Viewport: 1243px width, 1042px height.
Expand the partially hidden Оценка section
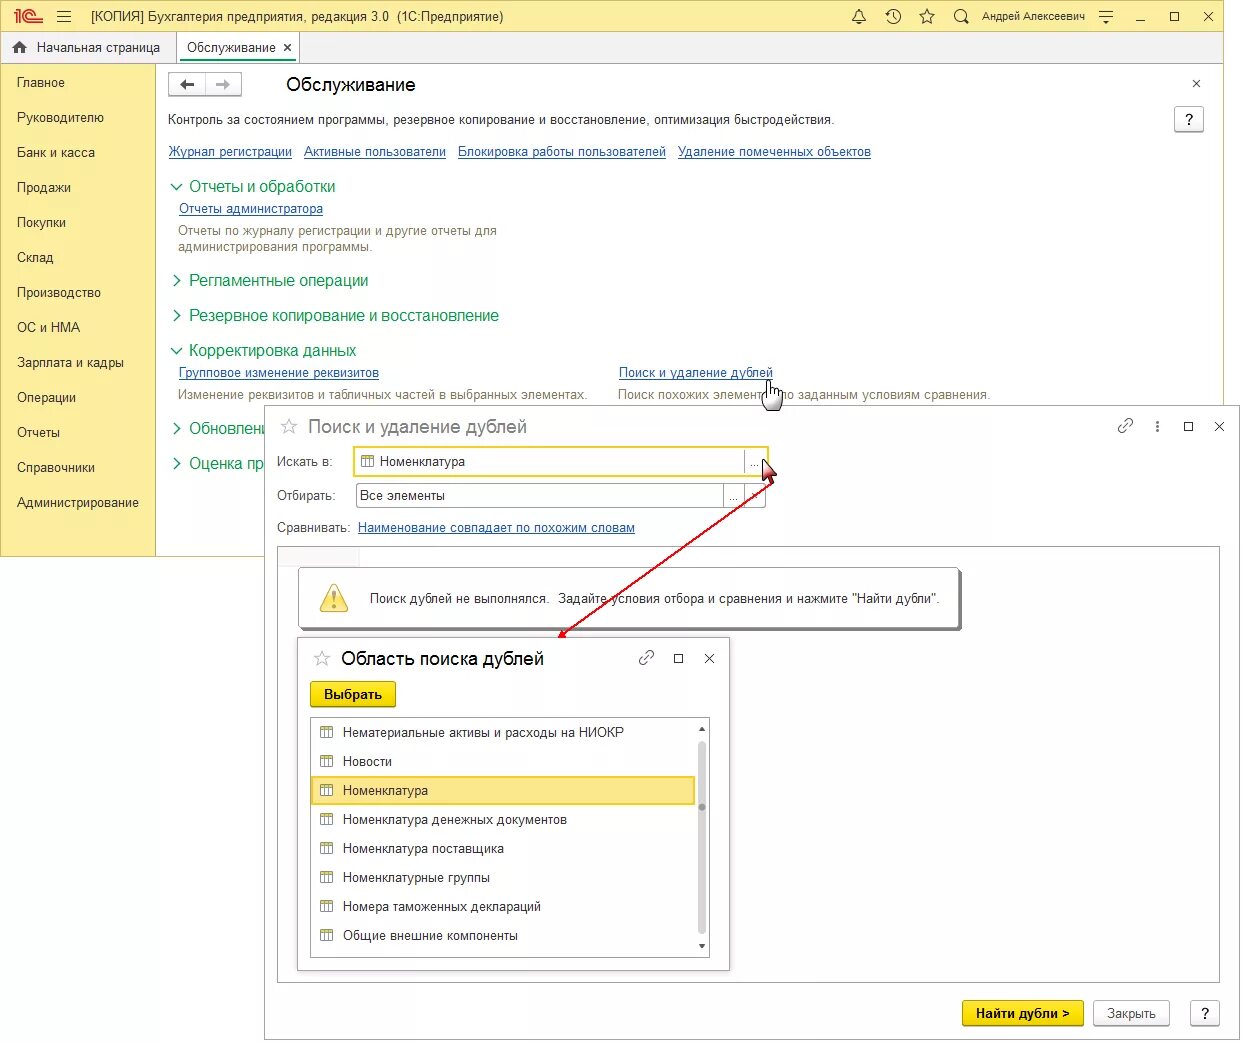click(x=217, y=463)
